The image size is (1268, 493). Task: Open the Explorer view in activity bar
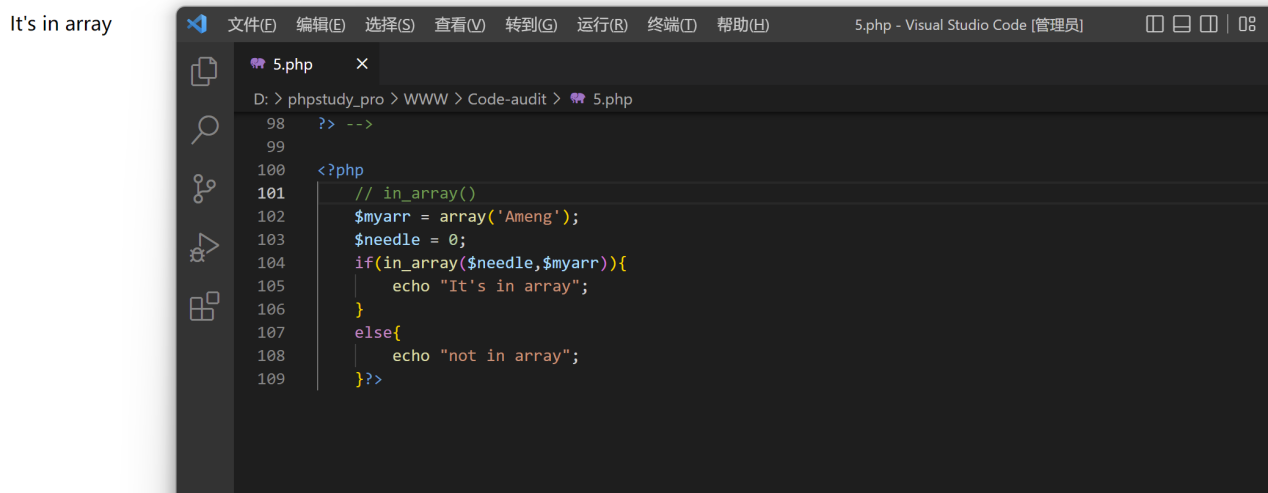click(x=205, y=71)
